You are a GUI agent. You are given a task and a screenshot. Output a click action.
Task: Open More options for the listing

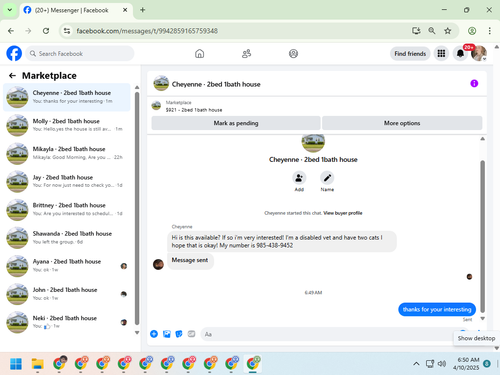pyautogui.click(x=402, y=123)
